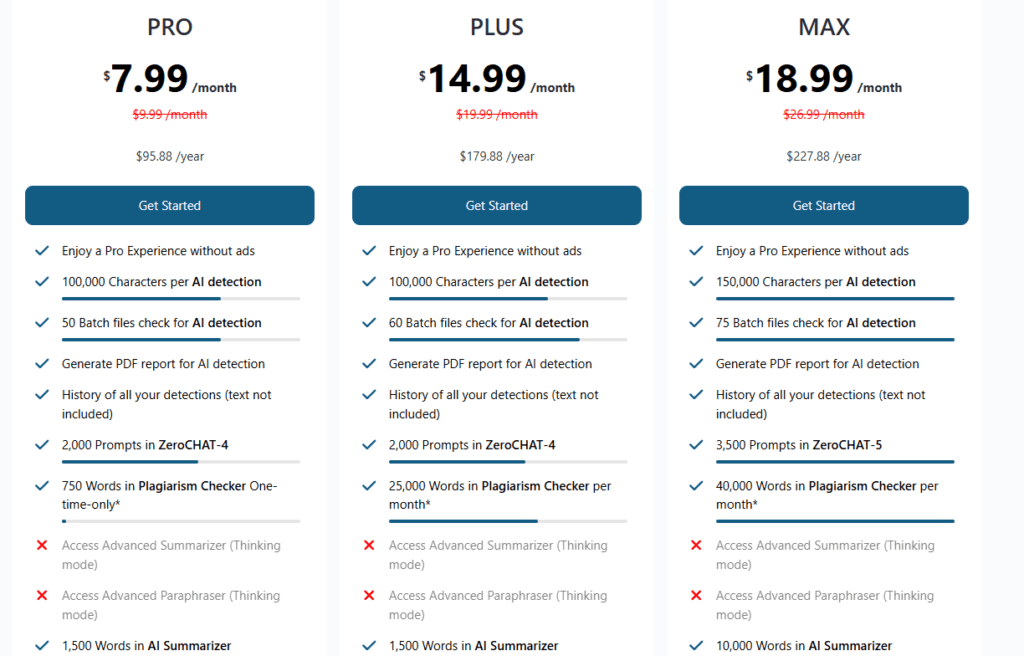Click the red X on Plus's Advanced Paraphraser row
This screenshot has width=1024, height=656.
[368, 595]
